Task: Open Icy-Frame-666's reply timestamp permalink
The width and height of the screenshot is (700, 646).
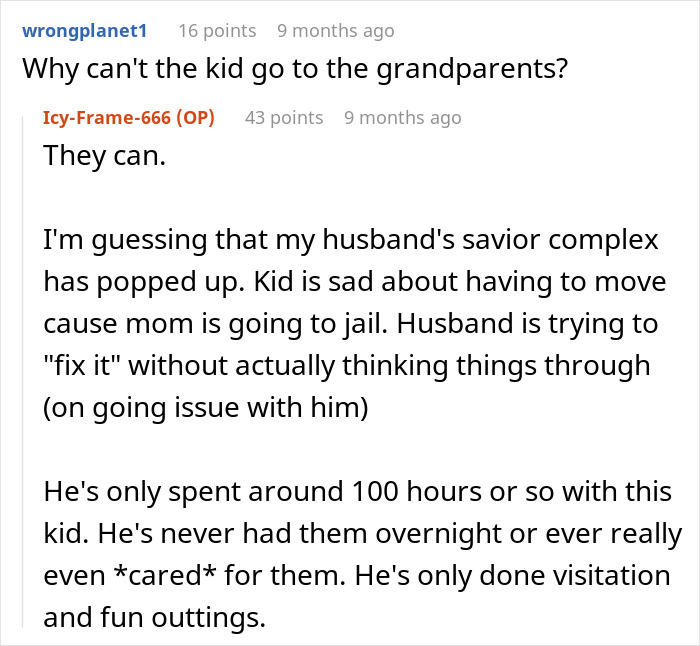Action: coord(402,118)
